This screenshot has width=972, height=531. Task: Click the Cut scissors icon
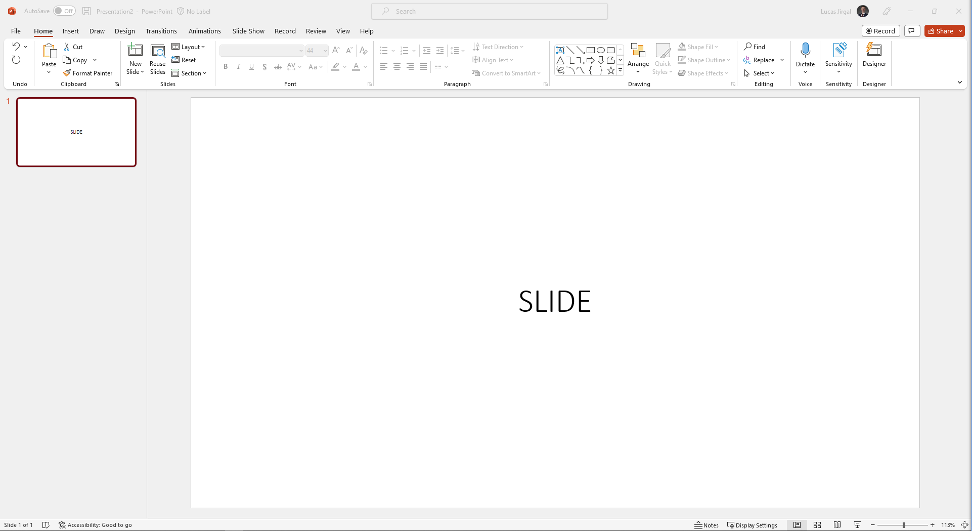pos(67,47)
